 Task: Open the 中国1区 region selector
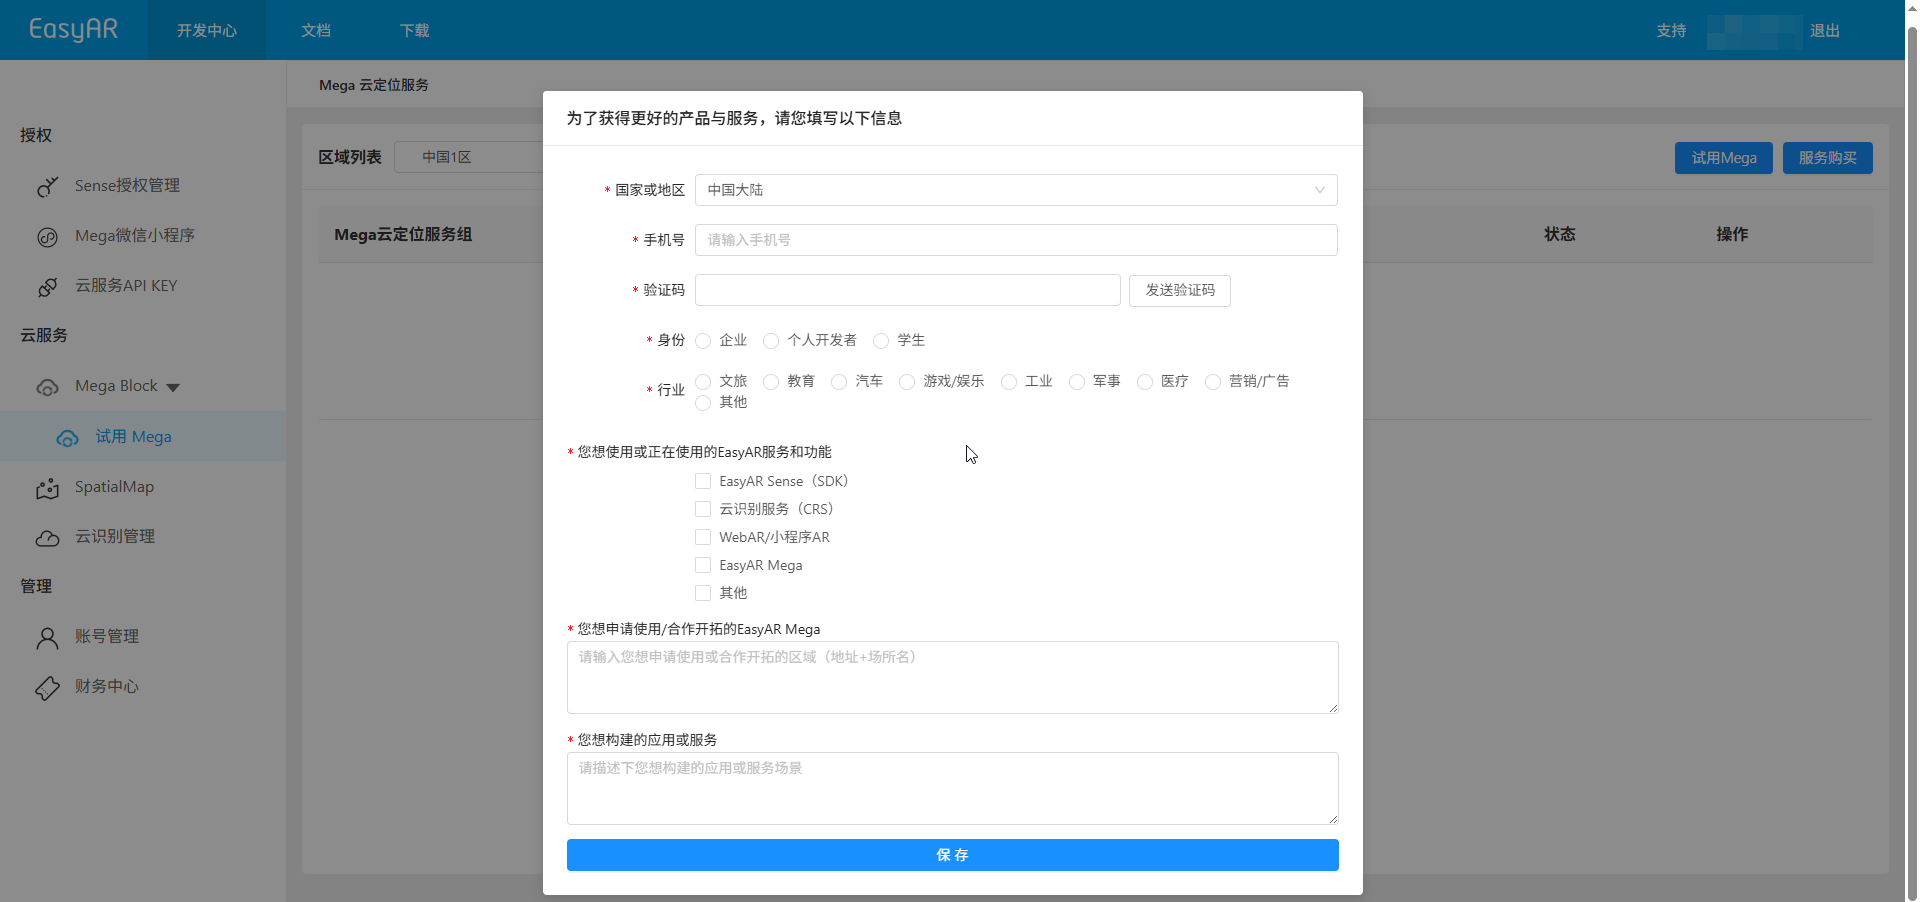point(469,157)
